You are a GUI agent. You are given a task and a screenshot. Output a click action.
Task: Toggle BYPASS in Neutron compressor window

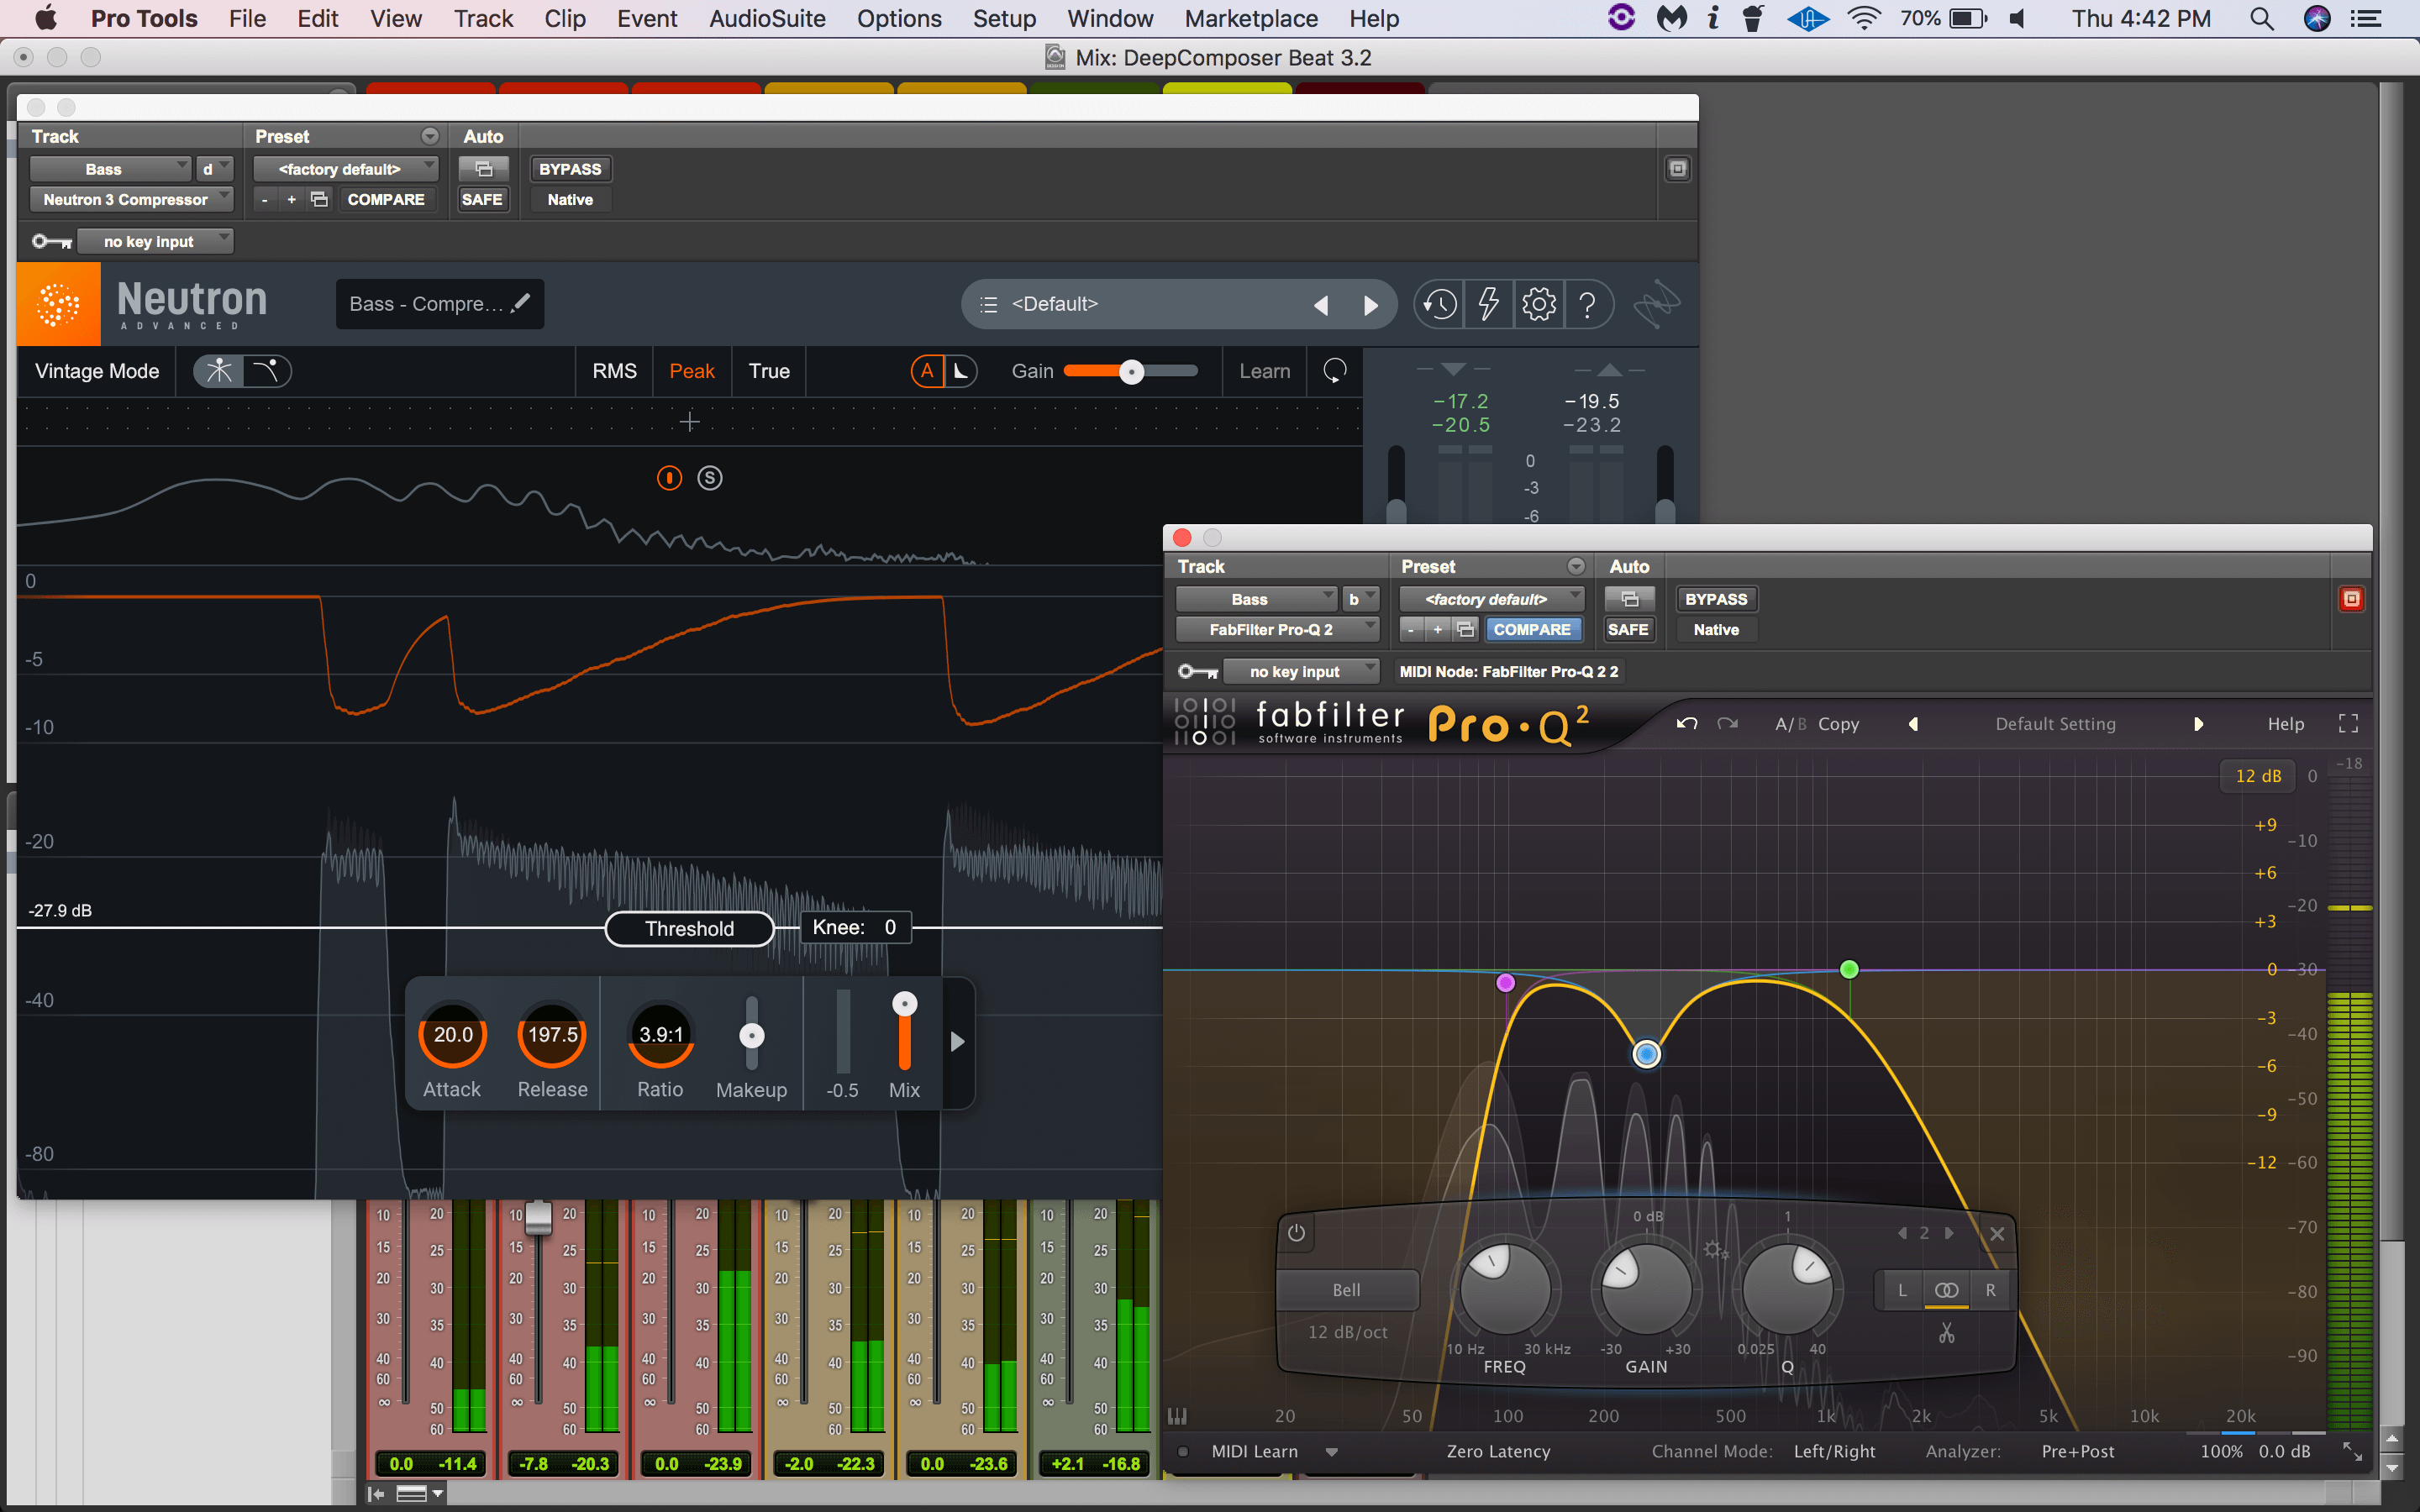point(570,169)
